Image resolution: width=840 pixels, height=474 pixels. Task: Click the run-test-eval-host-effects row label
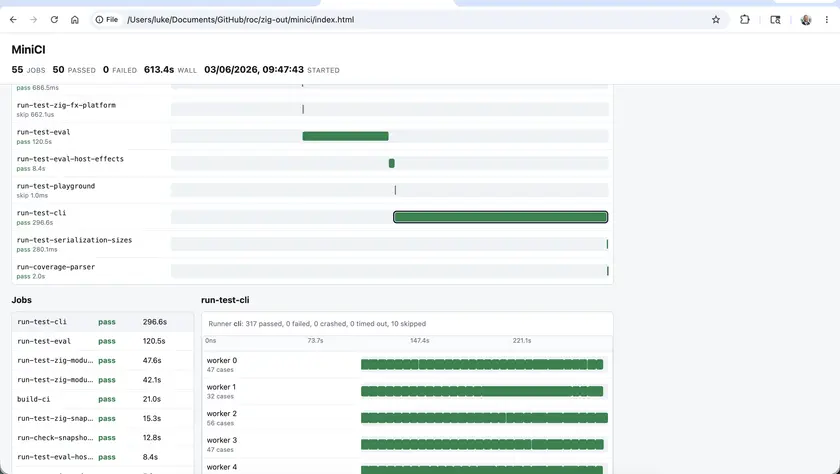70,159
